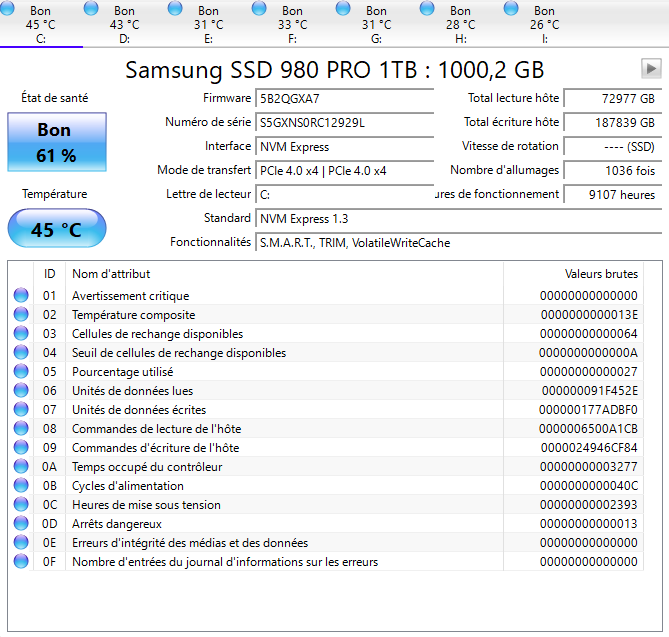669x637 pixels.
Task: Click raw value 0000000000064
Action: pyautogui.click(x=589, y=334)
